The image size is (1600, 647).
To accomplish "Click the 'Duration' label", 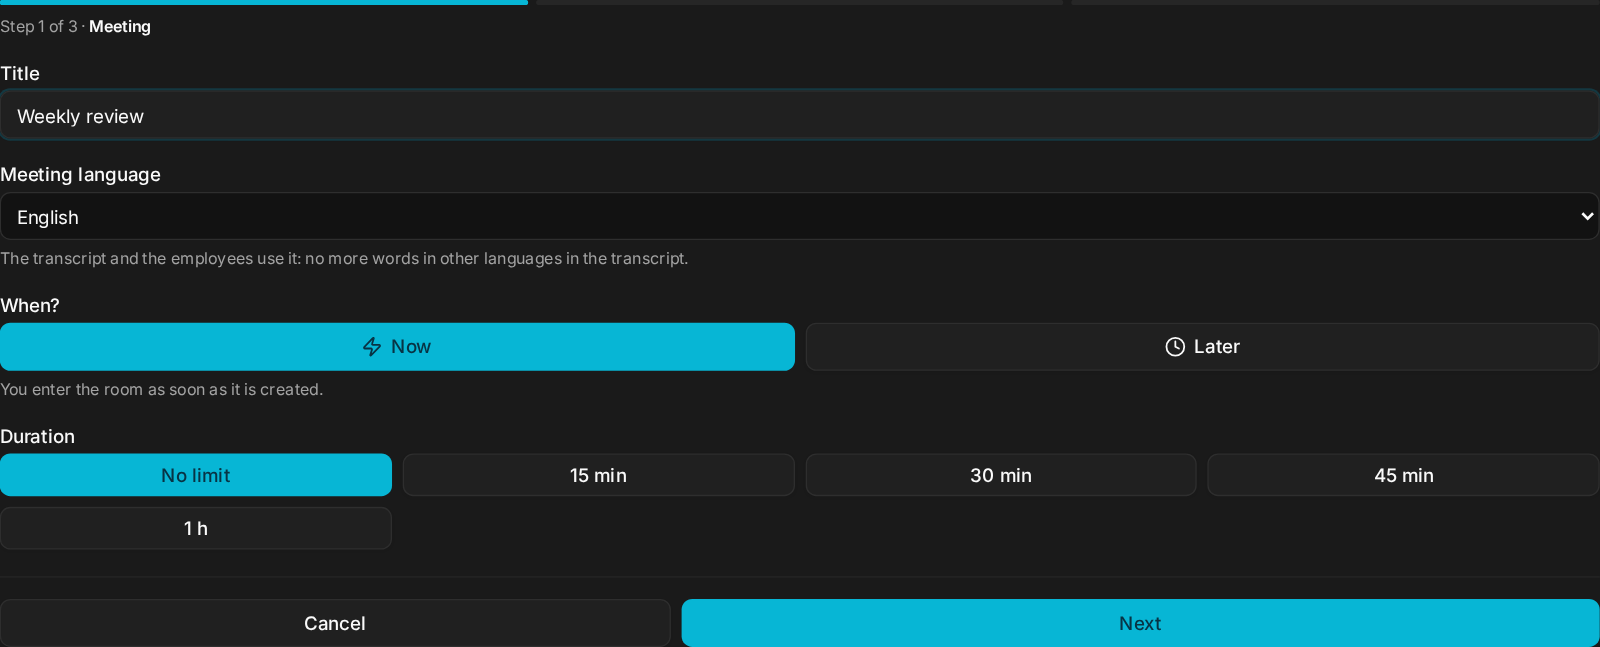I will tap(37, 437).
